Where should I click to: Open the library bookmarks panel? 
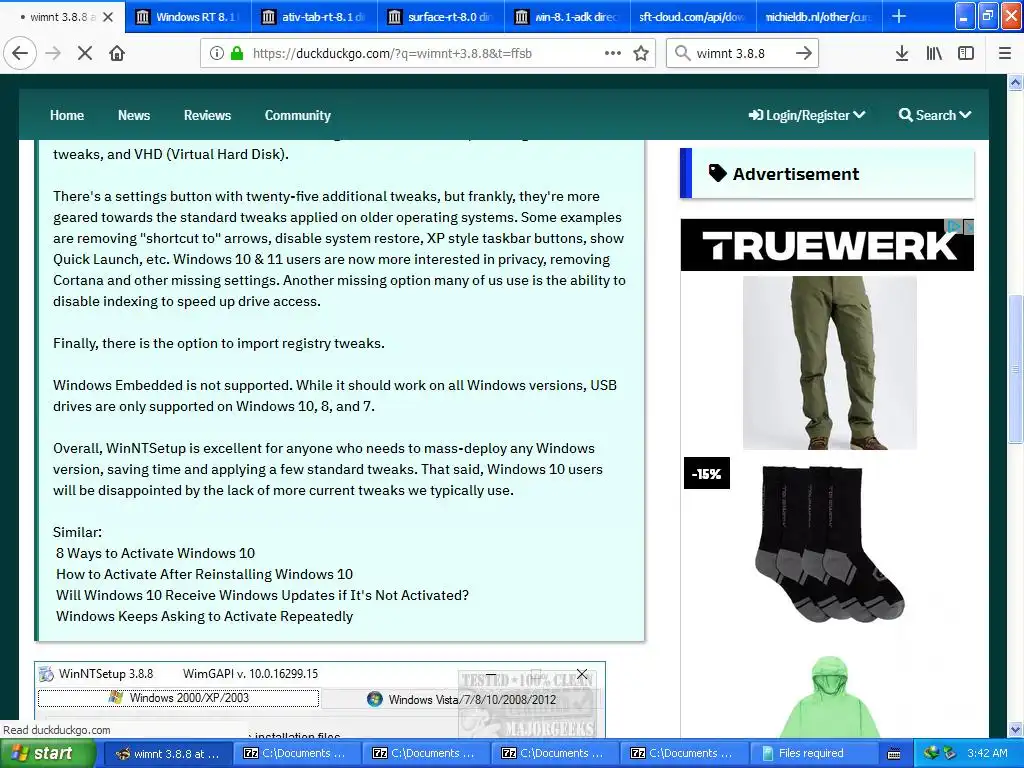(934, 54)
